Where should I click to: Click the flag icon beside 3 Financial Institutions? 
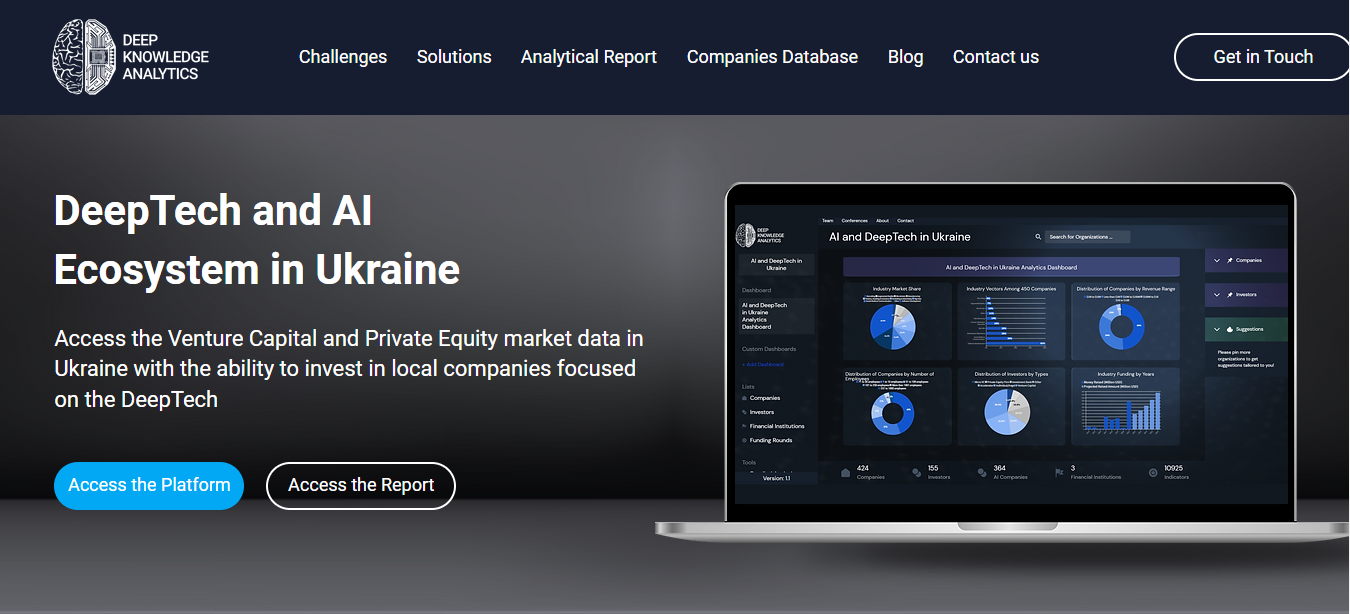(1059, 472)
